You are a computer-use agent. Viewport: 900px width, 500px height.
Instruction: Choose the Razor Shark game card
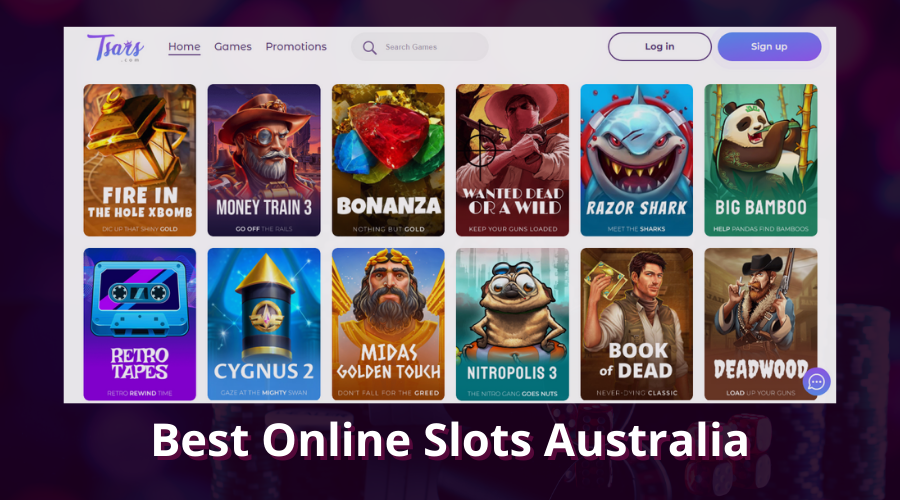[637, 160]
